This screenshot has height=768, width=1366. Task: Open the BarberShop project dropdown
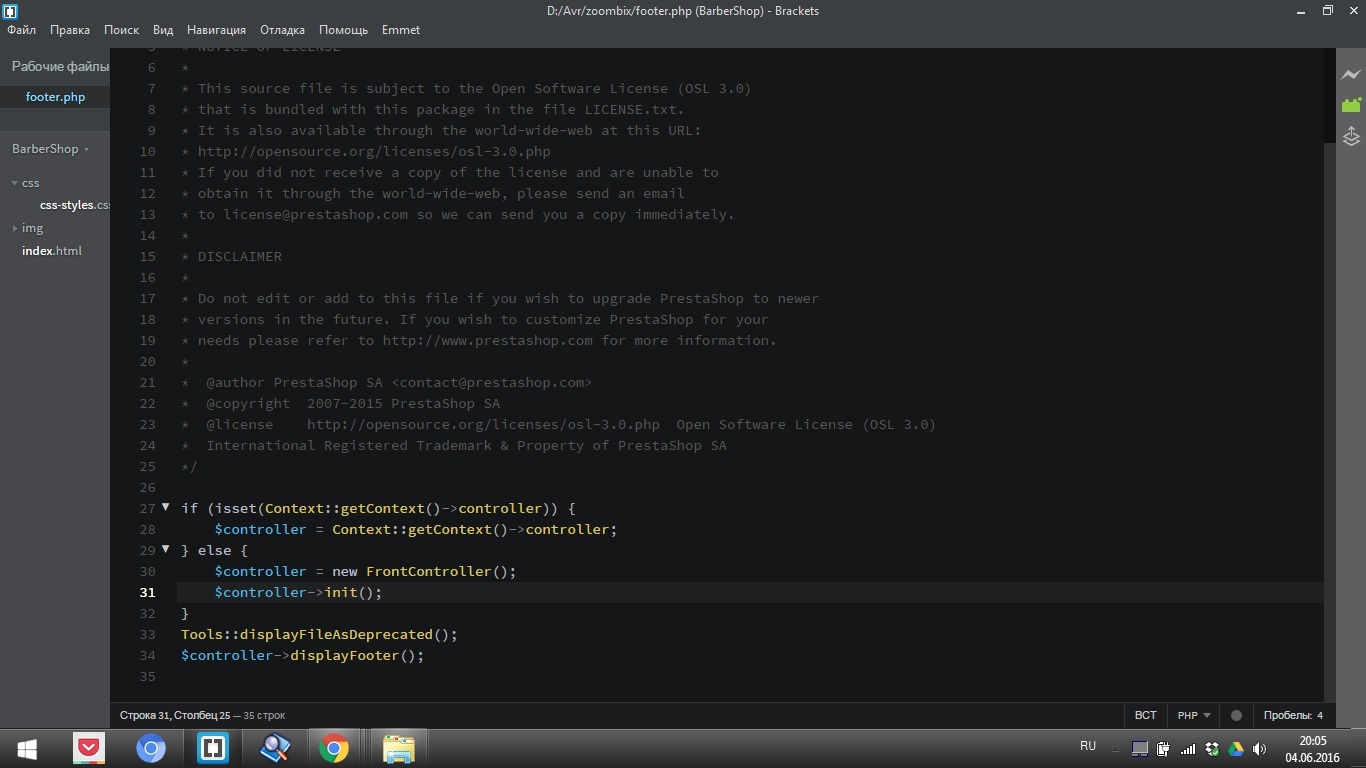click(x=51, y=148)
